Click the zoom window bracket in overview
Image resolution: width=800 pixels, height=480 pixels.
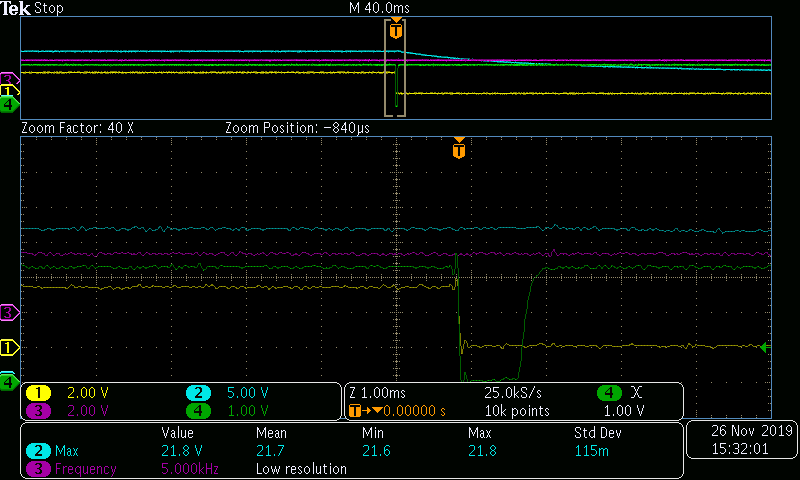click(395, 69)
